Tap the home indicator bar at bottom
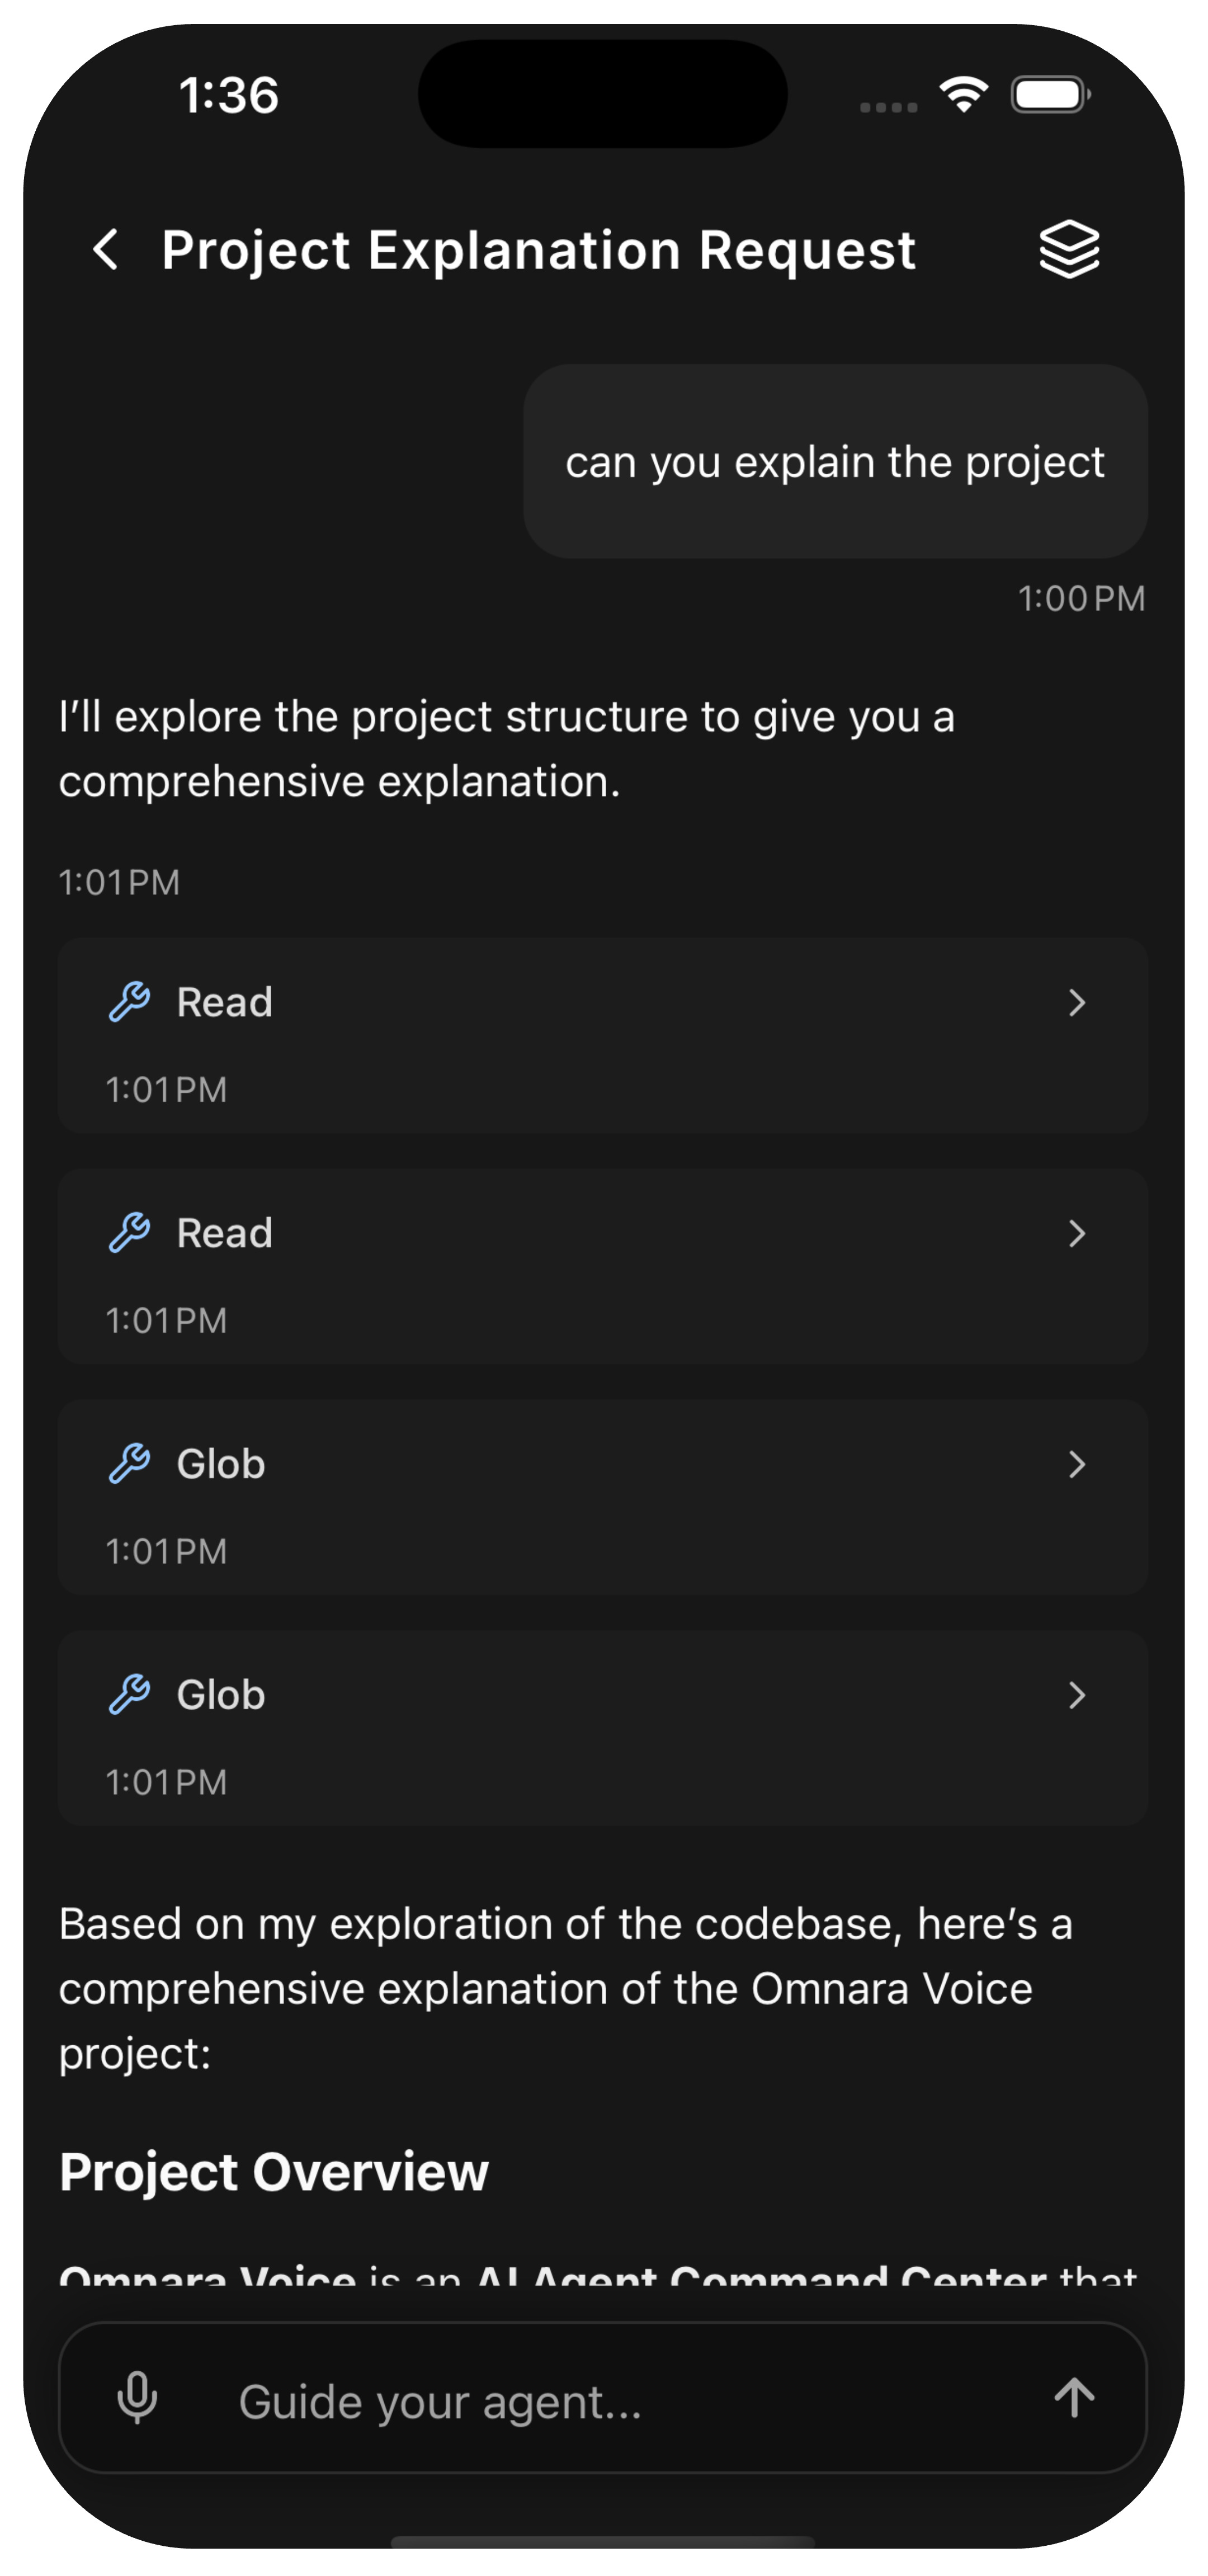Image resolution: width=1208 pixels, height=2576 pixels. 603,2541
